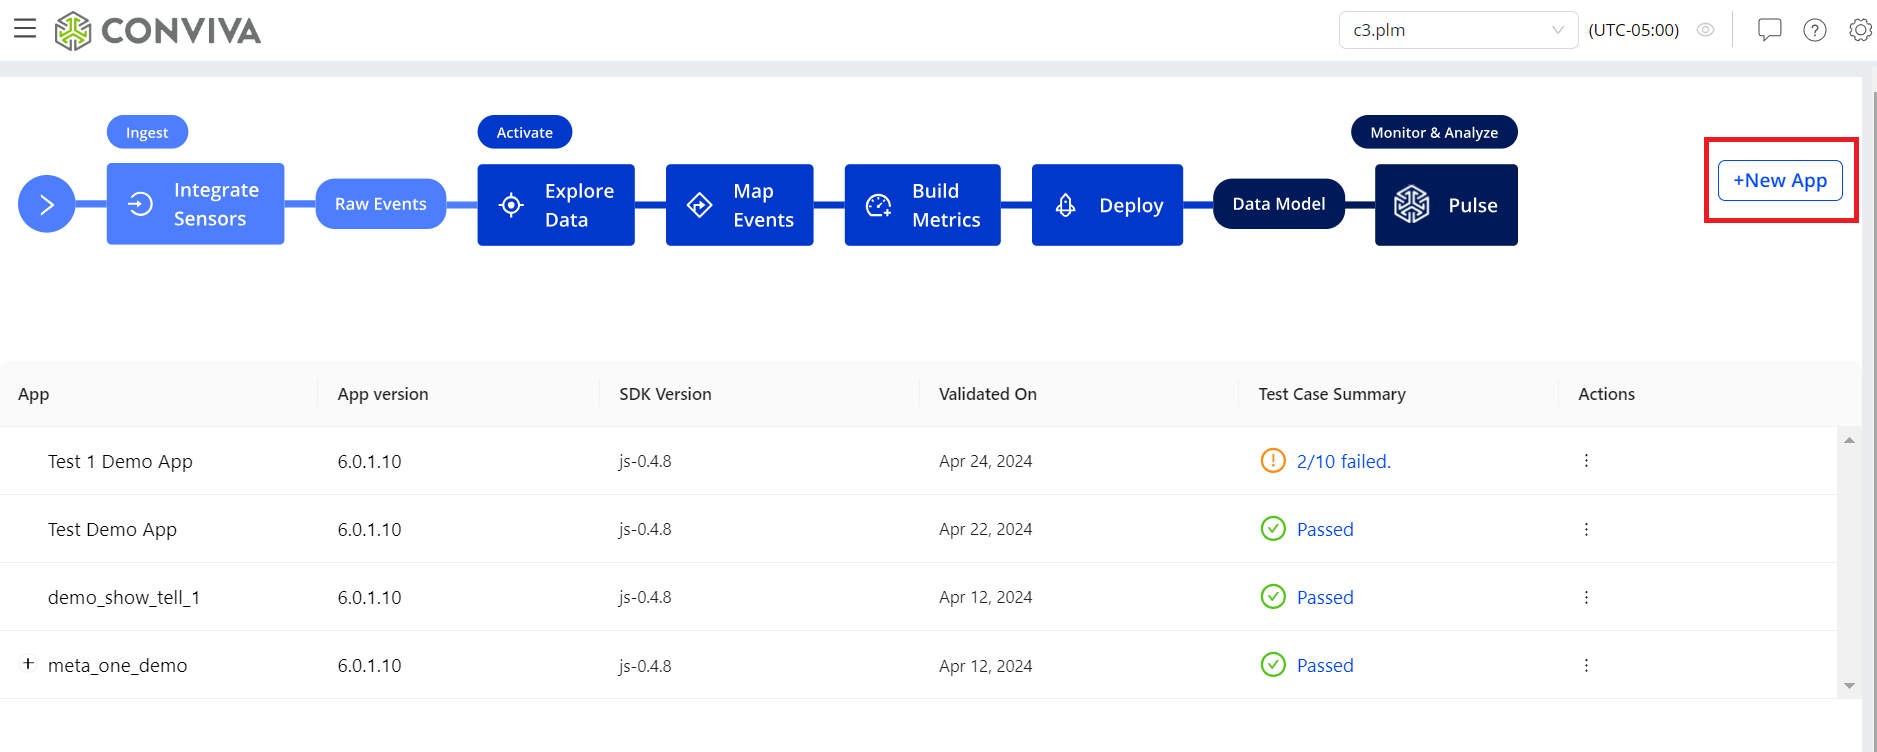Image resolution: width=1877 pixels, height=752 pixels.
Task: Select the Raw Events pipeline stage
Action: [x=381, y=204]
